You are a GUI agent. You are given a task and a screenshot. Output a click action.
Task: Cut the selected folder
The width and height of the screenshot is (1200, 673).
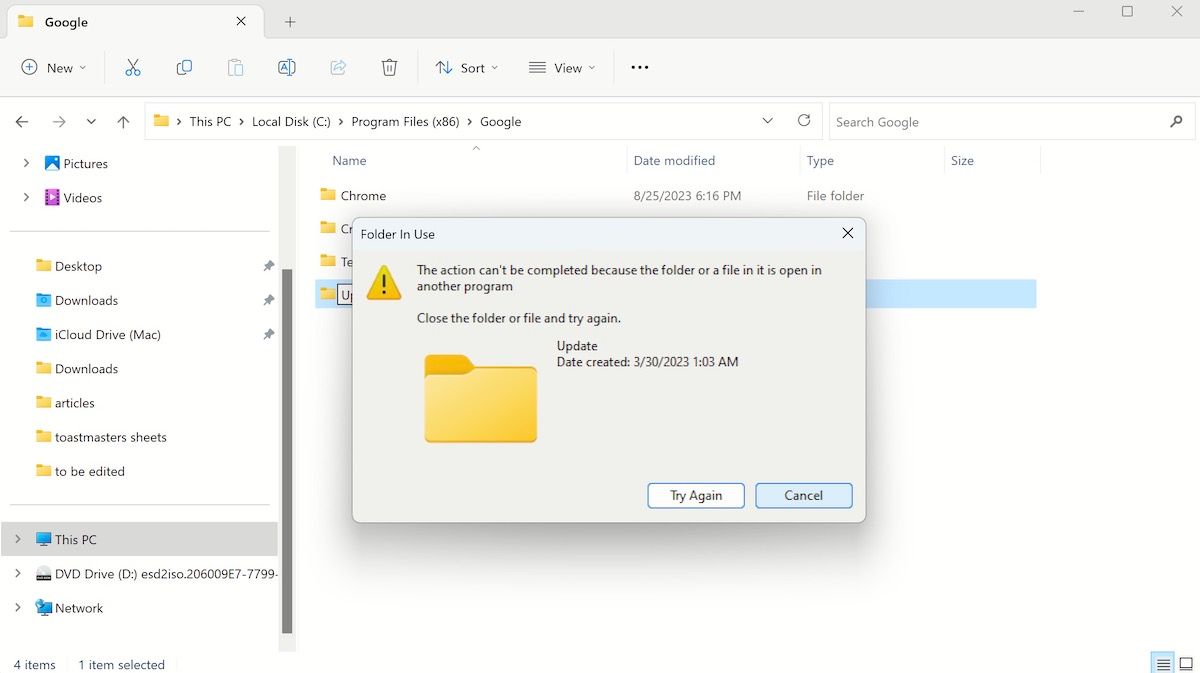pos(133,67)
